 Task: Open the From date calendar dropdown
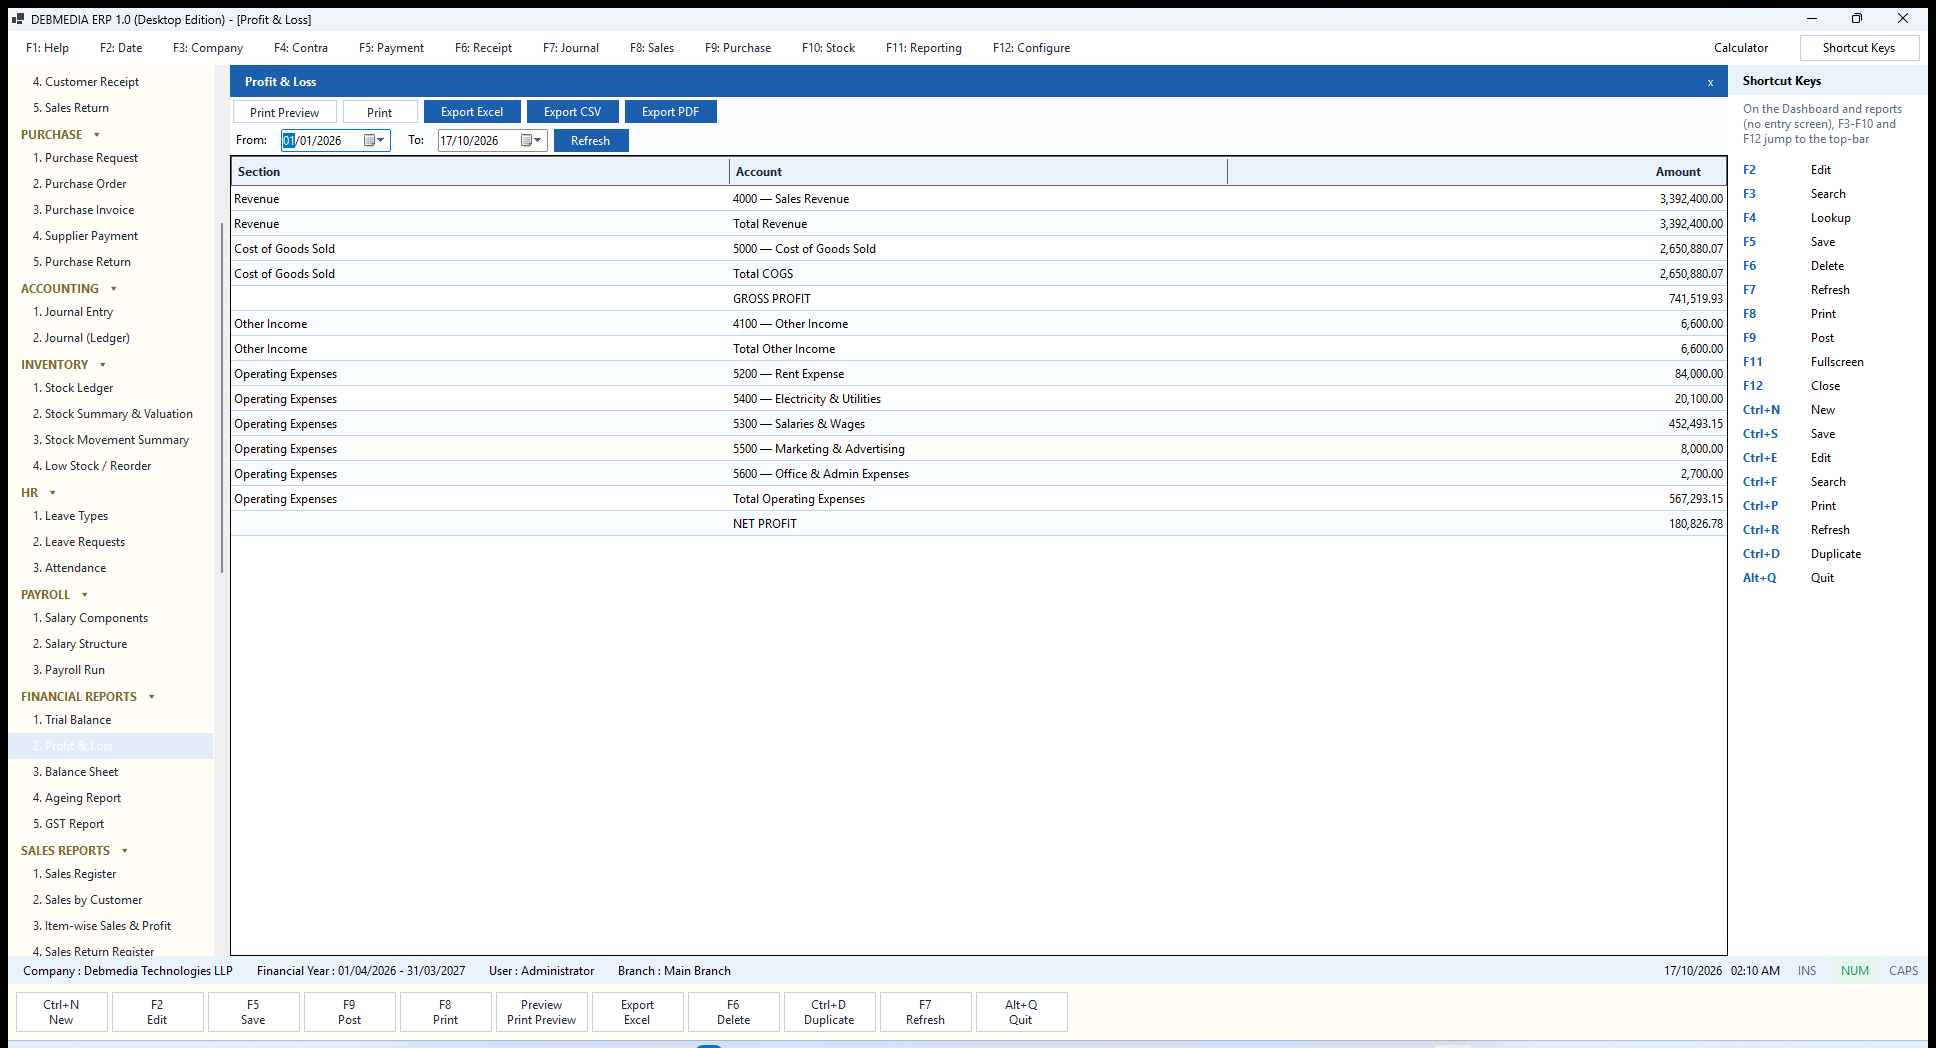pyautogui.click(x=374, y=141)
